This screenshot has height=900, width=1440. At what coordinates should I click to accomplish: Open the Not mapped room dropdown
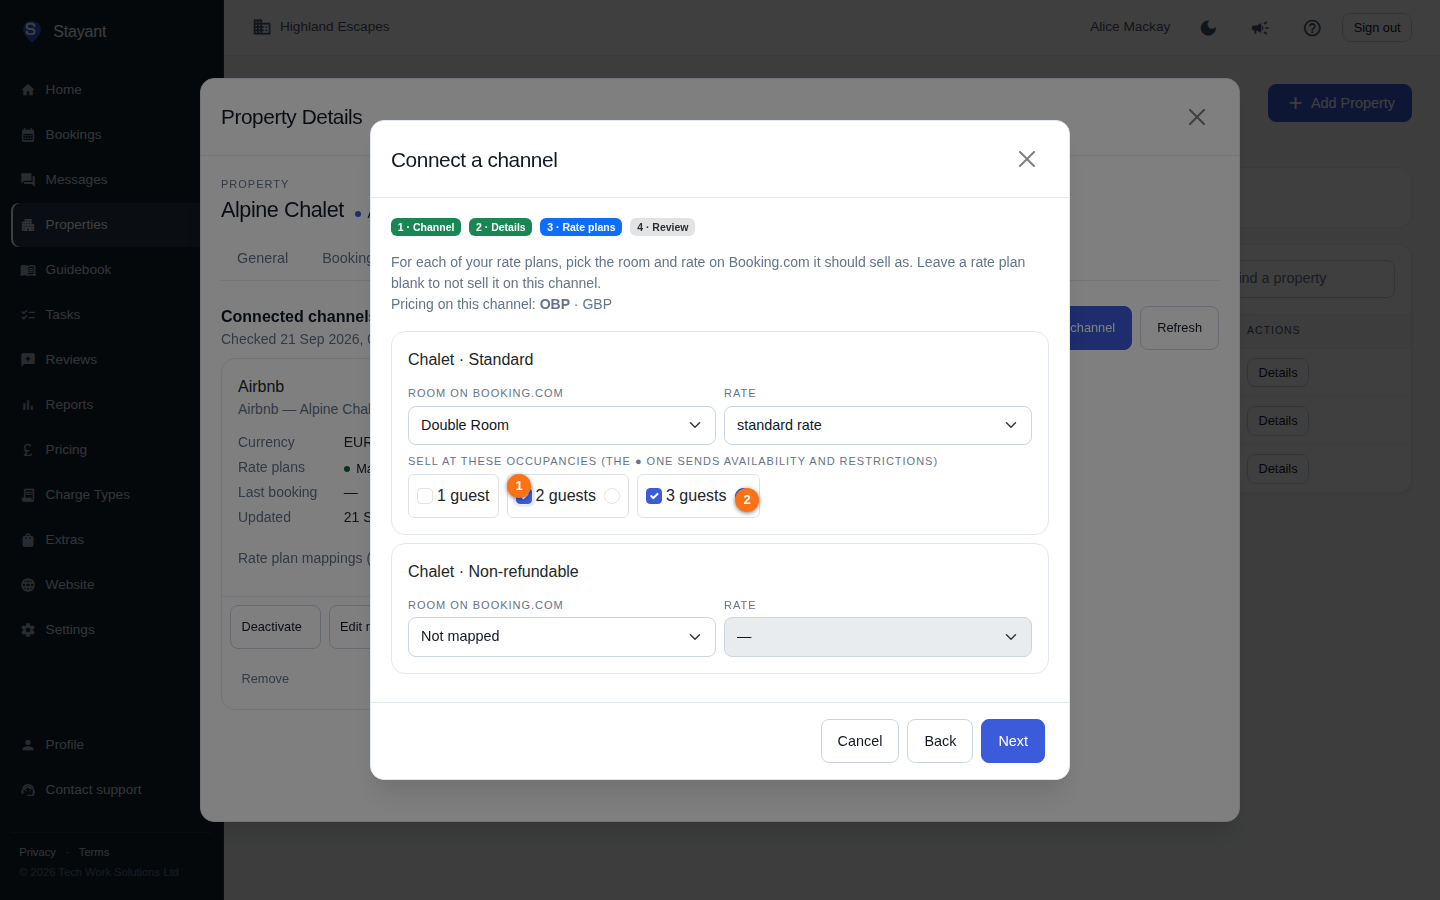(562, 637)
